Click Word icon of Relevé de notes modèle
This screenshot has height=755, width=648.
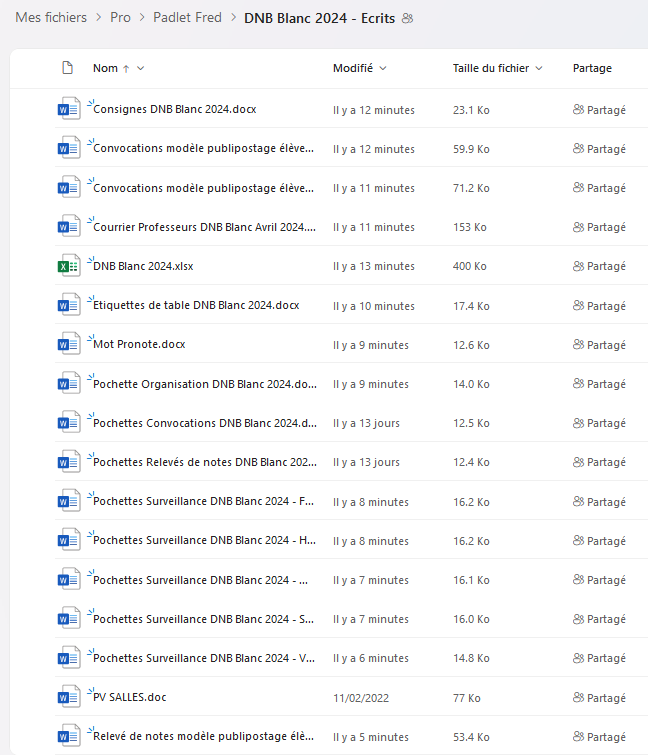point(68,737)
